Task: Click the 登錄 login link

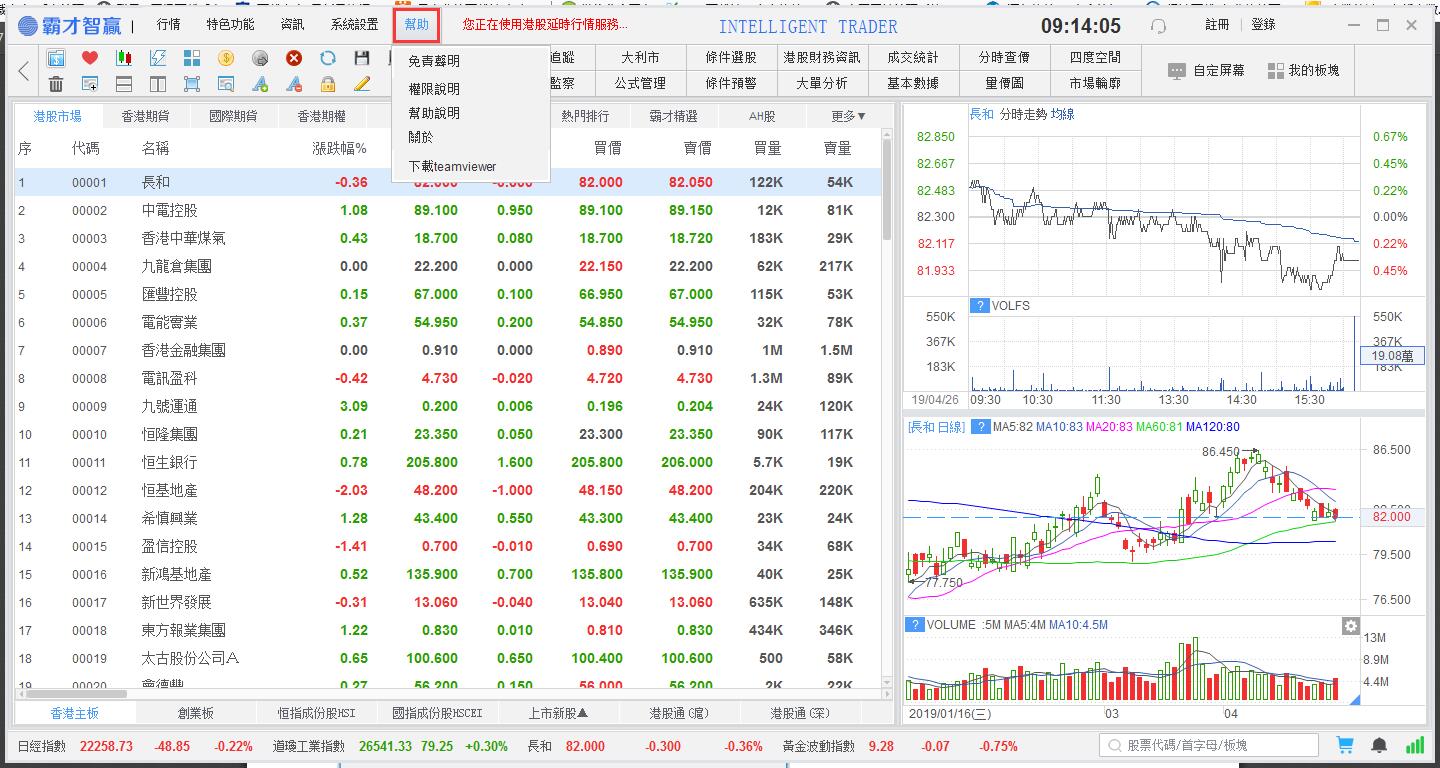Action: coord(1263,25)
